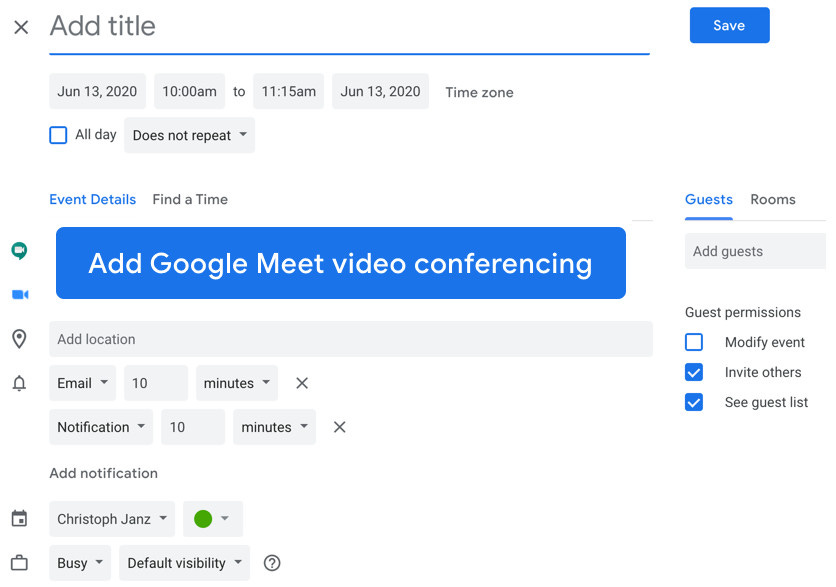Image resolution: width=836 pixels, height=587 pixels.
Task: Open the green event color picker
Action: pyautogui.click(x=213, y=519)
